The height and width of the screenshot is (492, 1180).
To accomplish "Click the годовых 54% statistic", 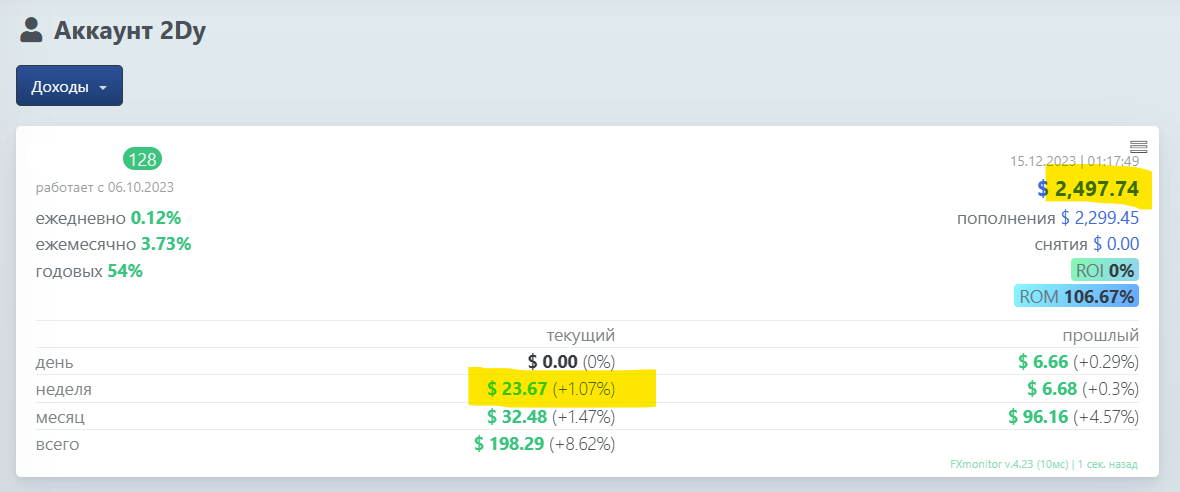I will [89, 272].
